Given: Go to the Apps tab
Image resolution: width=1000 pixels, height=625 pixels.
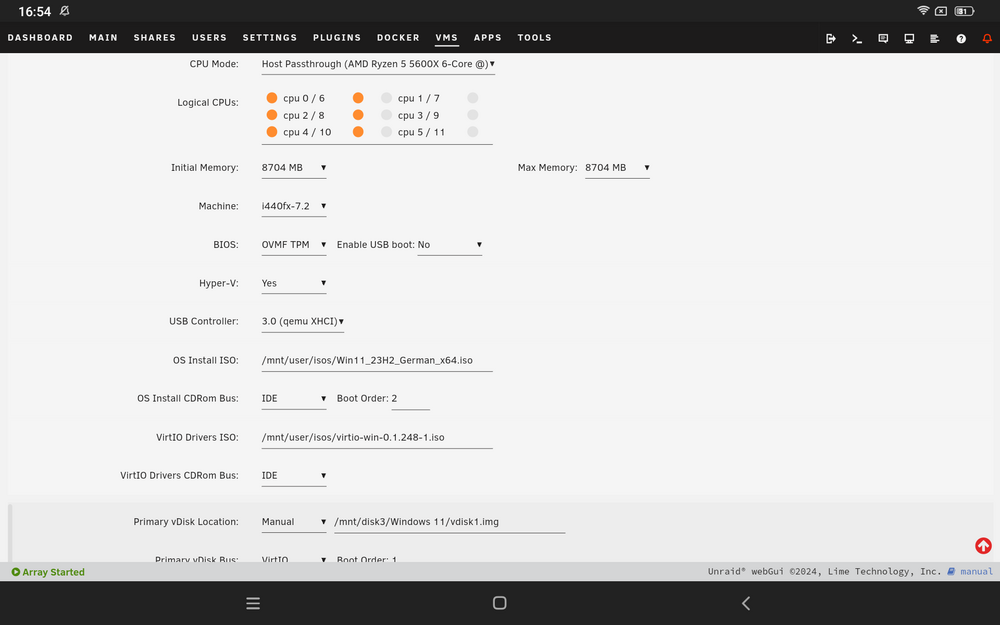Looking at the screenshot, I should coord(487,38).
